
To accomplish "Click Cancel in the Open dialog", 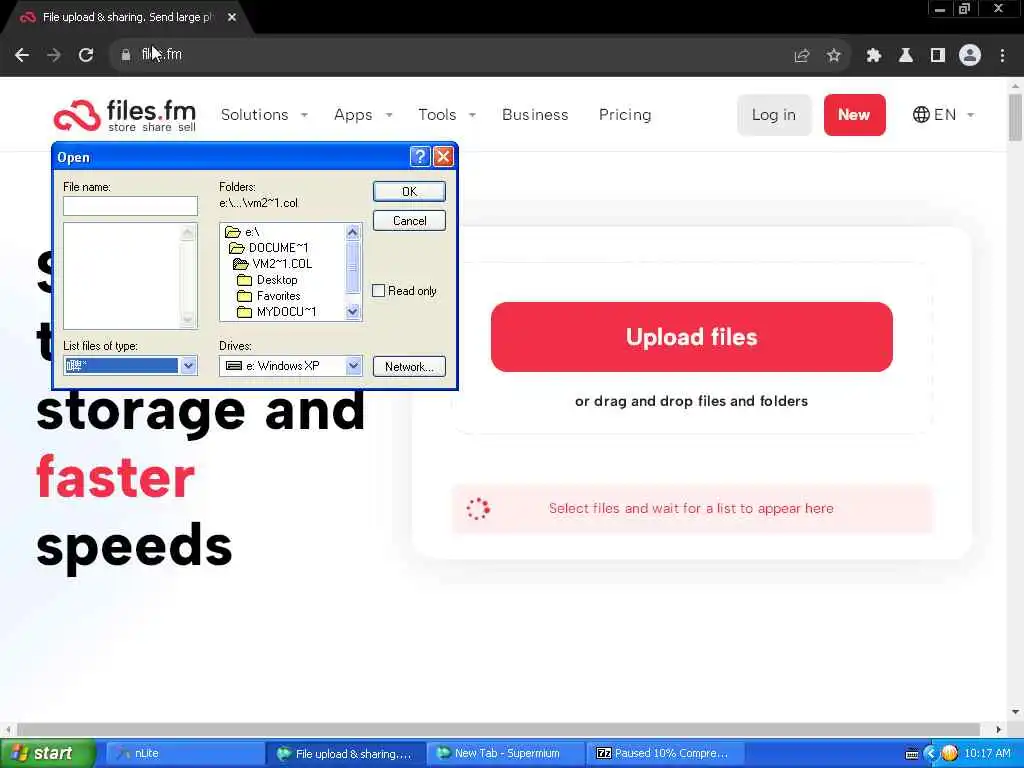I will [409, 221].
